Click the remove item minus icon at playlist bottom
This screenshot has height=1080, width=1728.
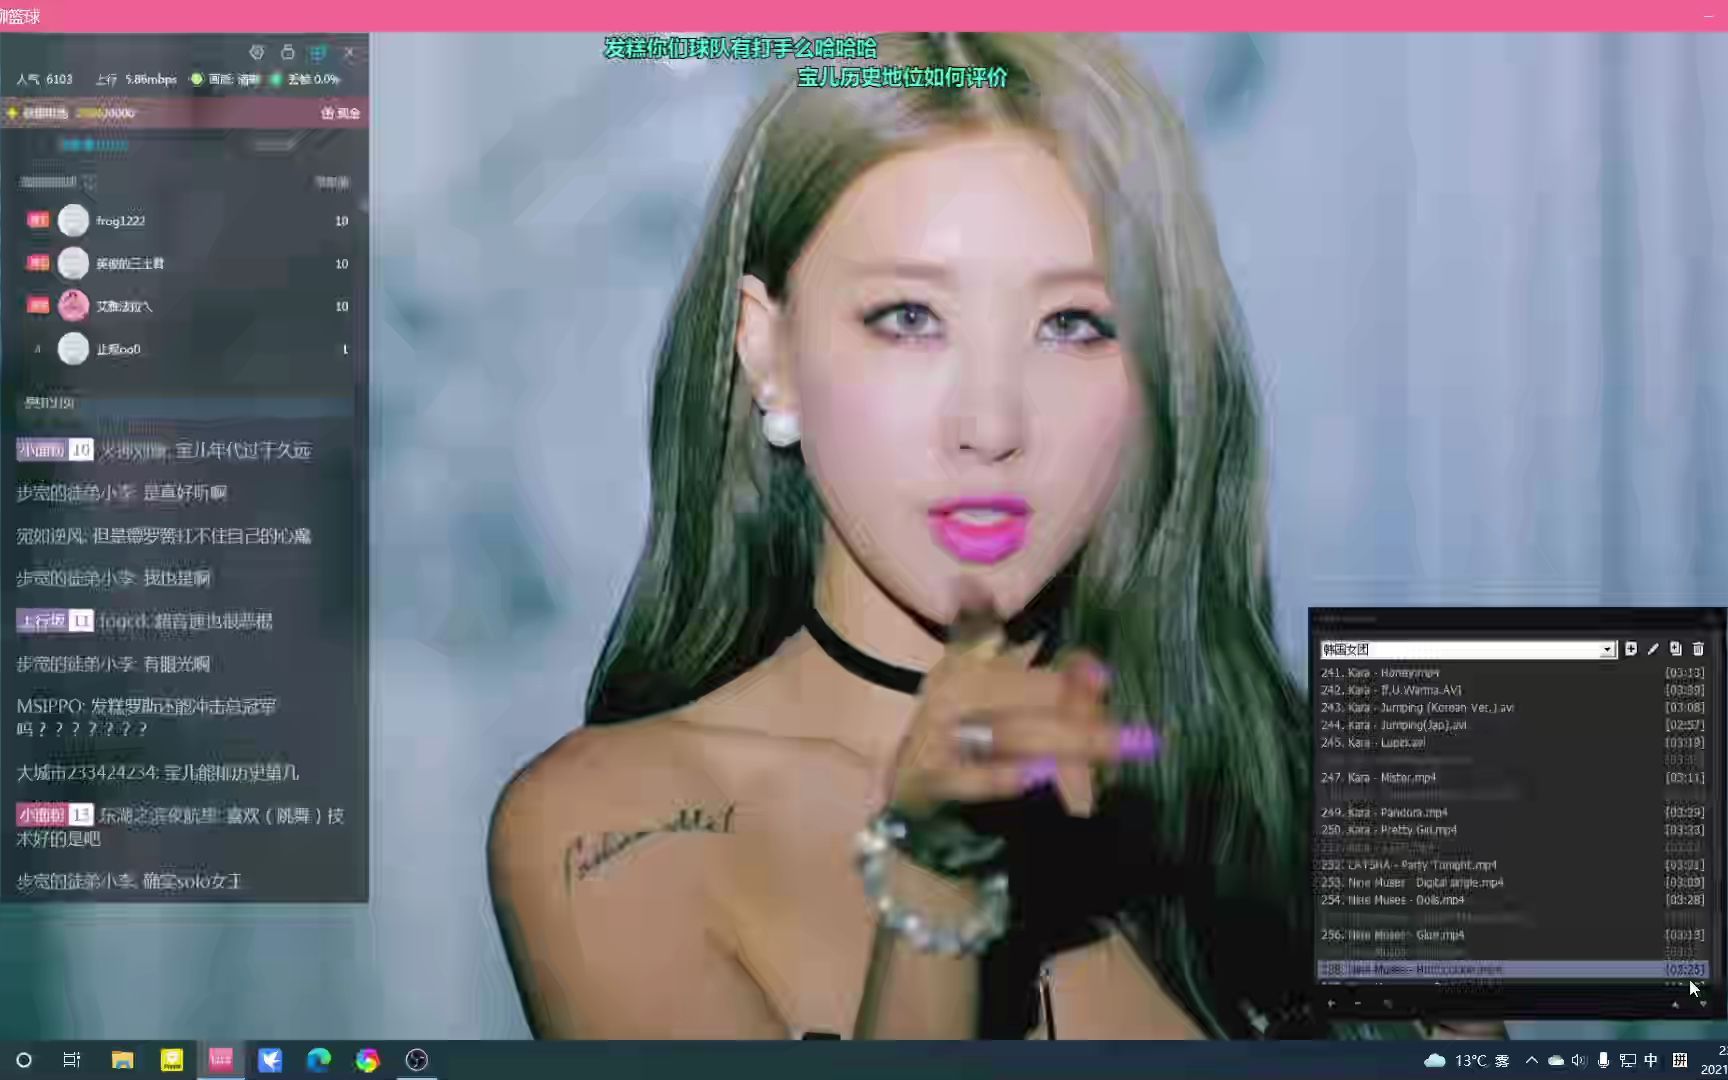[x=1358, y=1003]
